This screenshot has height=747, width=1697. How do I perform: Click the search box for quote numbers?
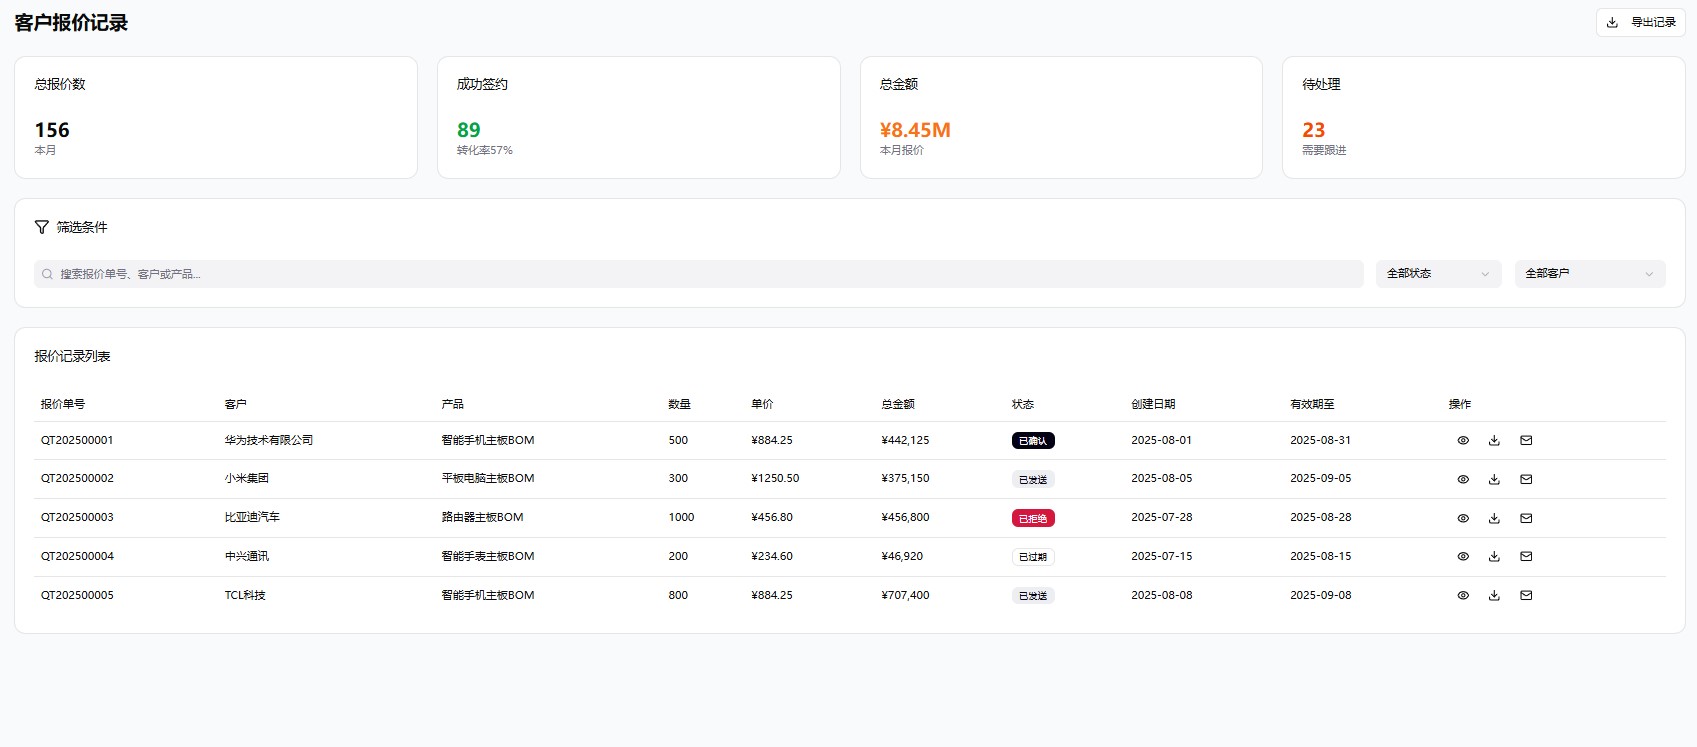pyautogui.click(x=698, y=274)
